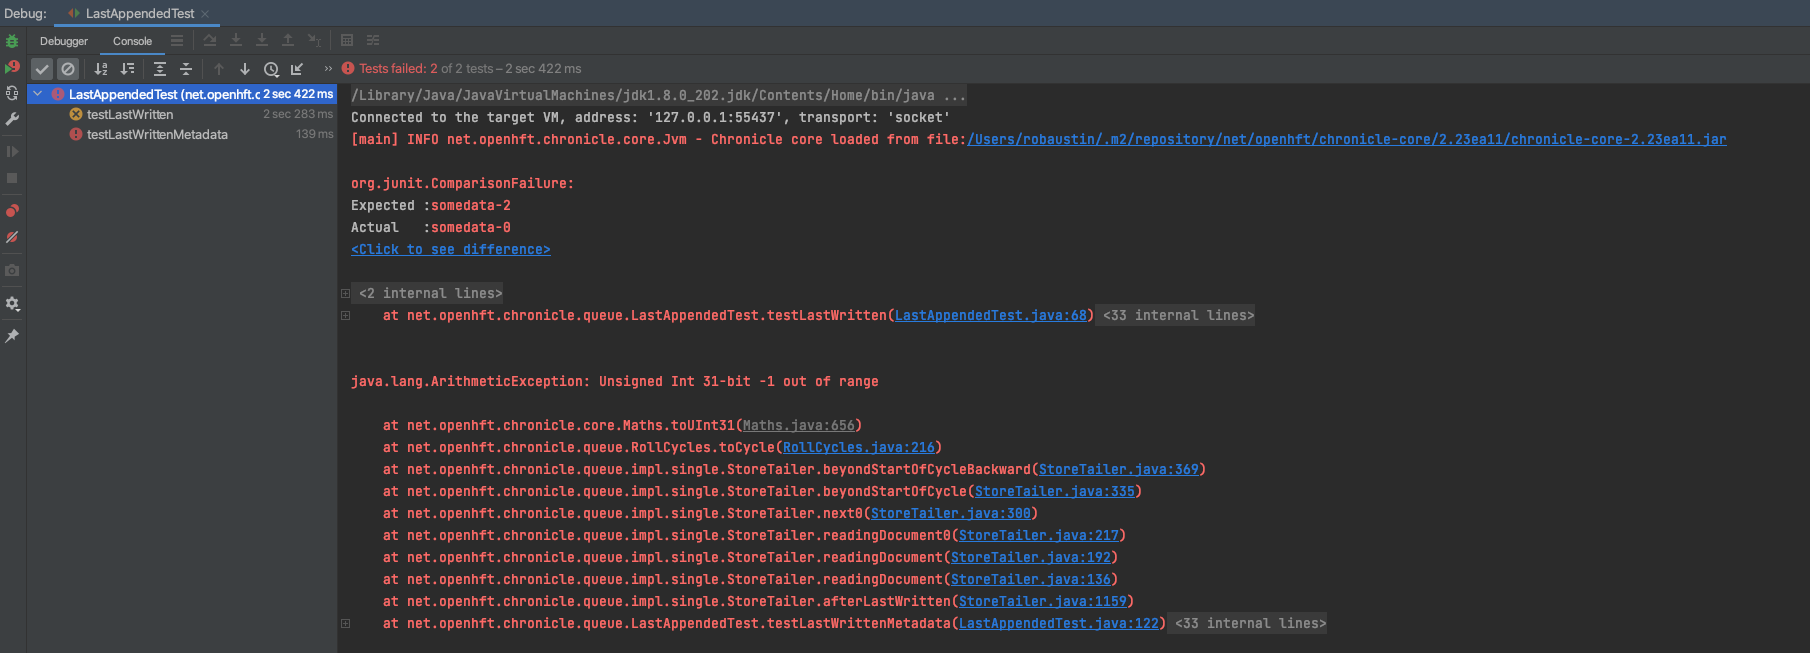Click the camera thread dump icon
1810x653 pixels.
click(x=12, y=270)
